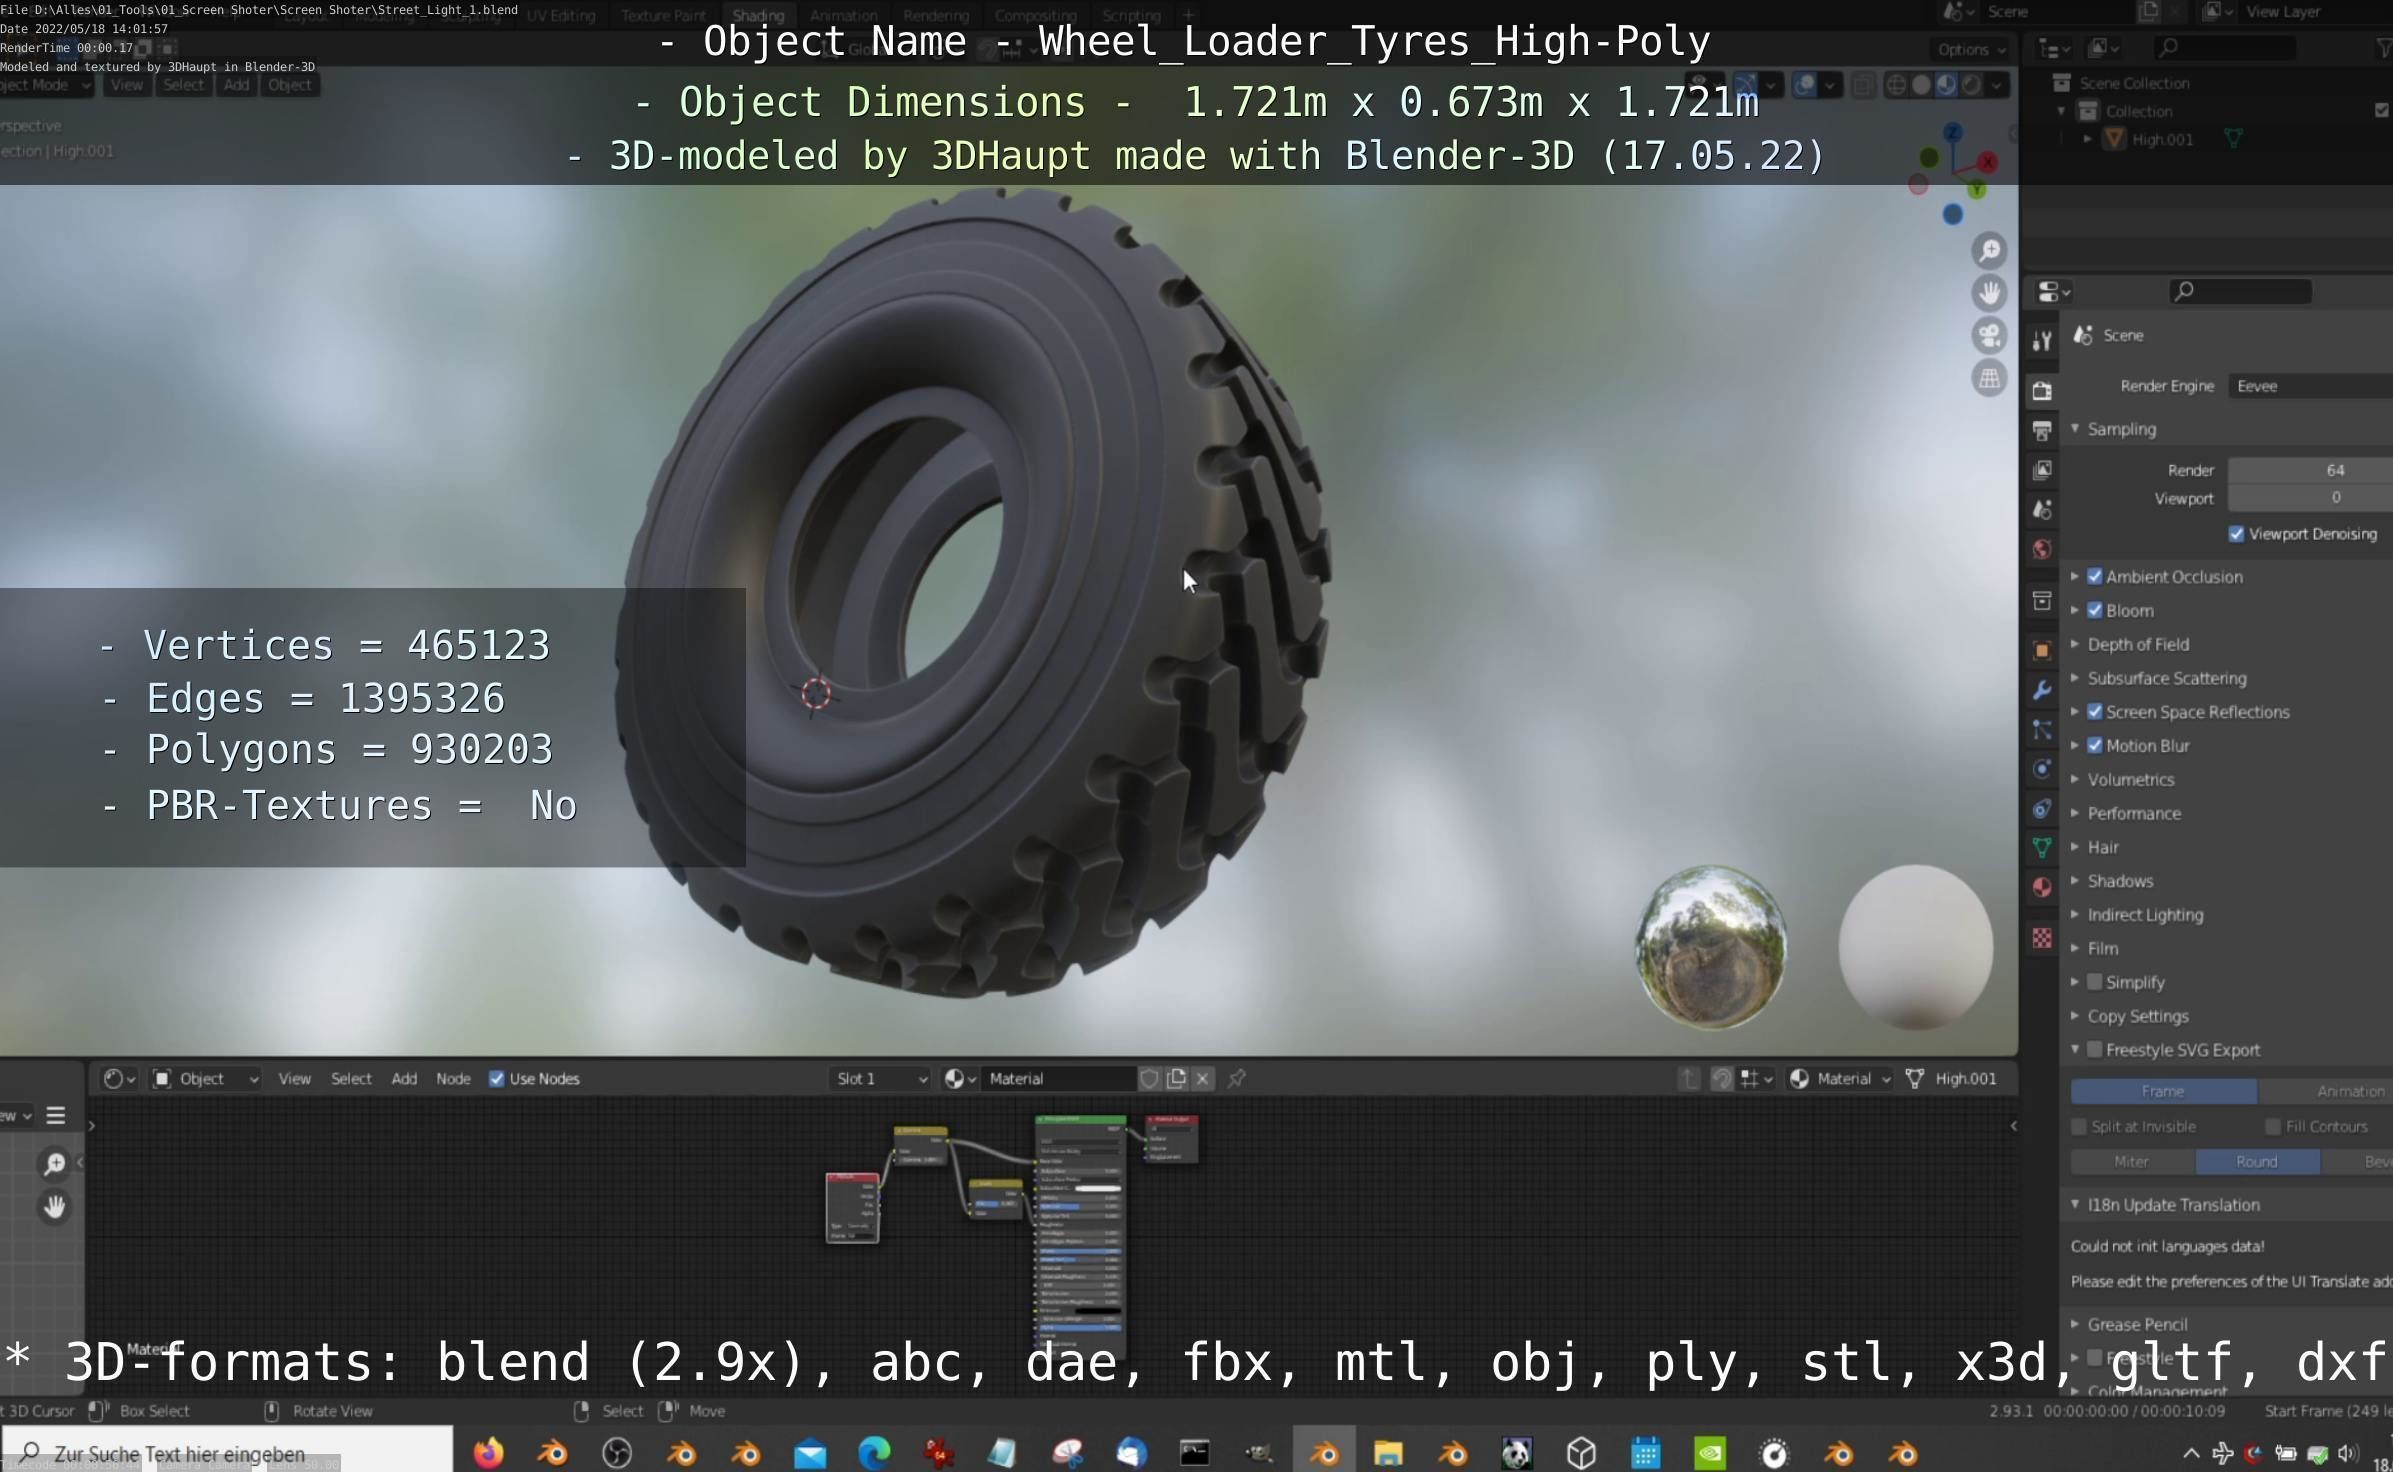Open the Tool properties tab
2393x1472 pixels.
2042,341
